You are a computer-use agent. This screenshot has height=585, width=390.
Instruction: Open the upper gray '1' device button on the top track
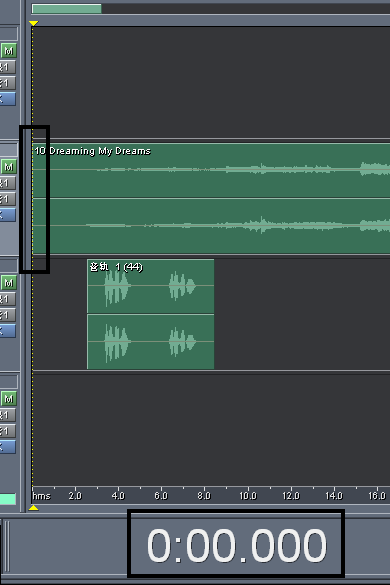pyautogui.click(x=7, y=67)
